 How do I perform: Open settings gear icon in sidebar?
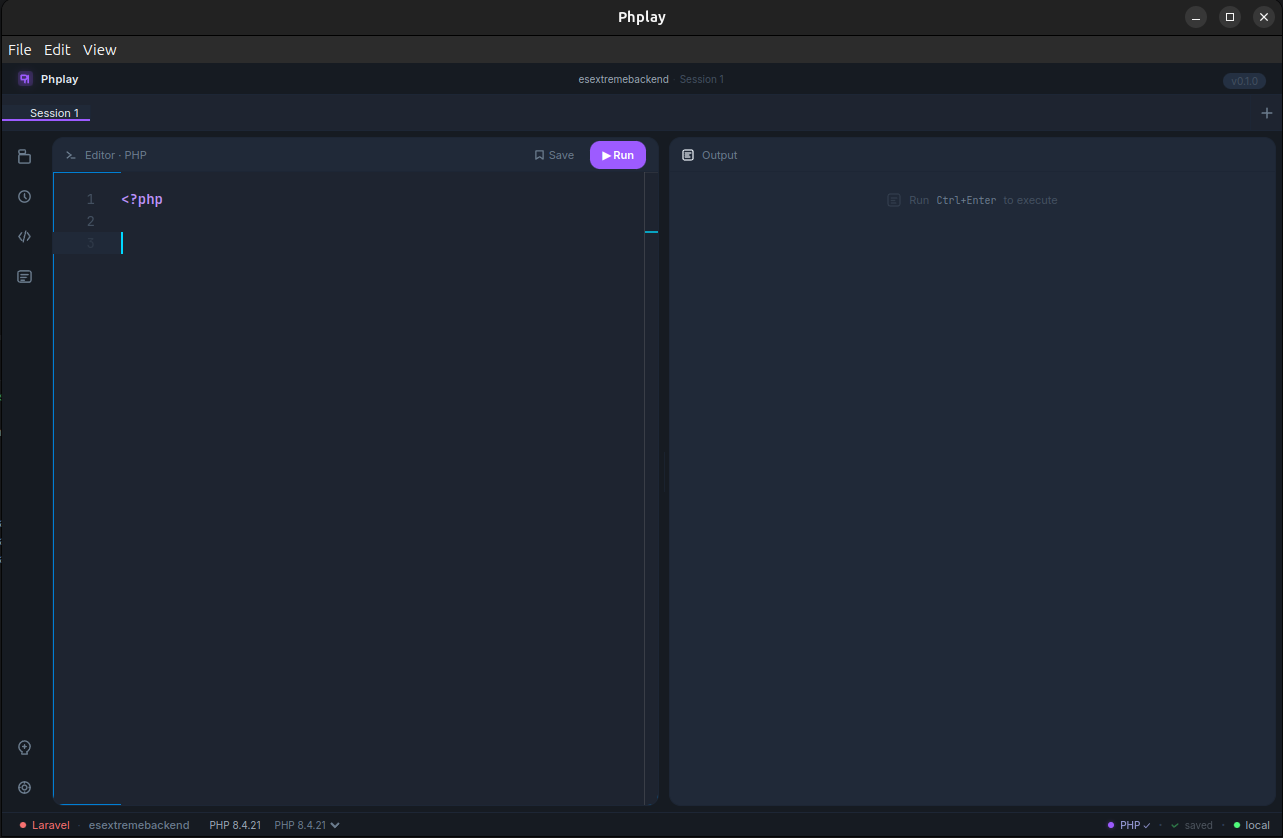25,787
